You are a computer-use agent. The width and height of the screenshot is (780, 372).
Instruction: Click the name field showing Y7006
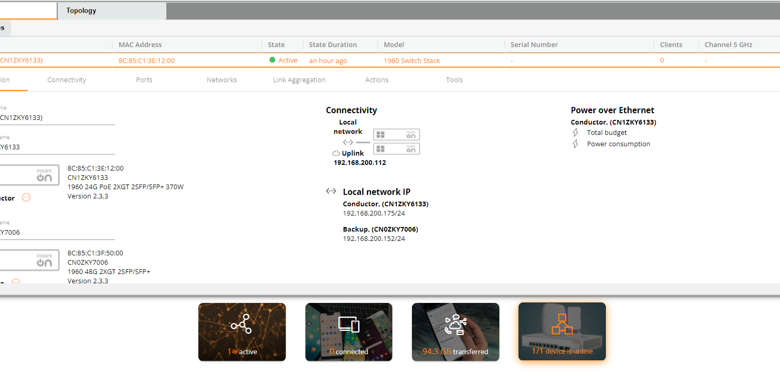click(57, 232)
